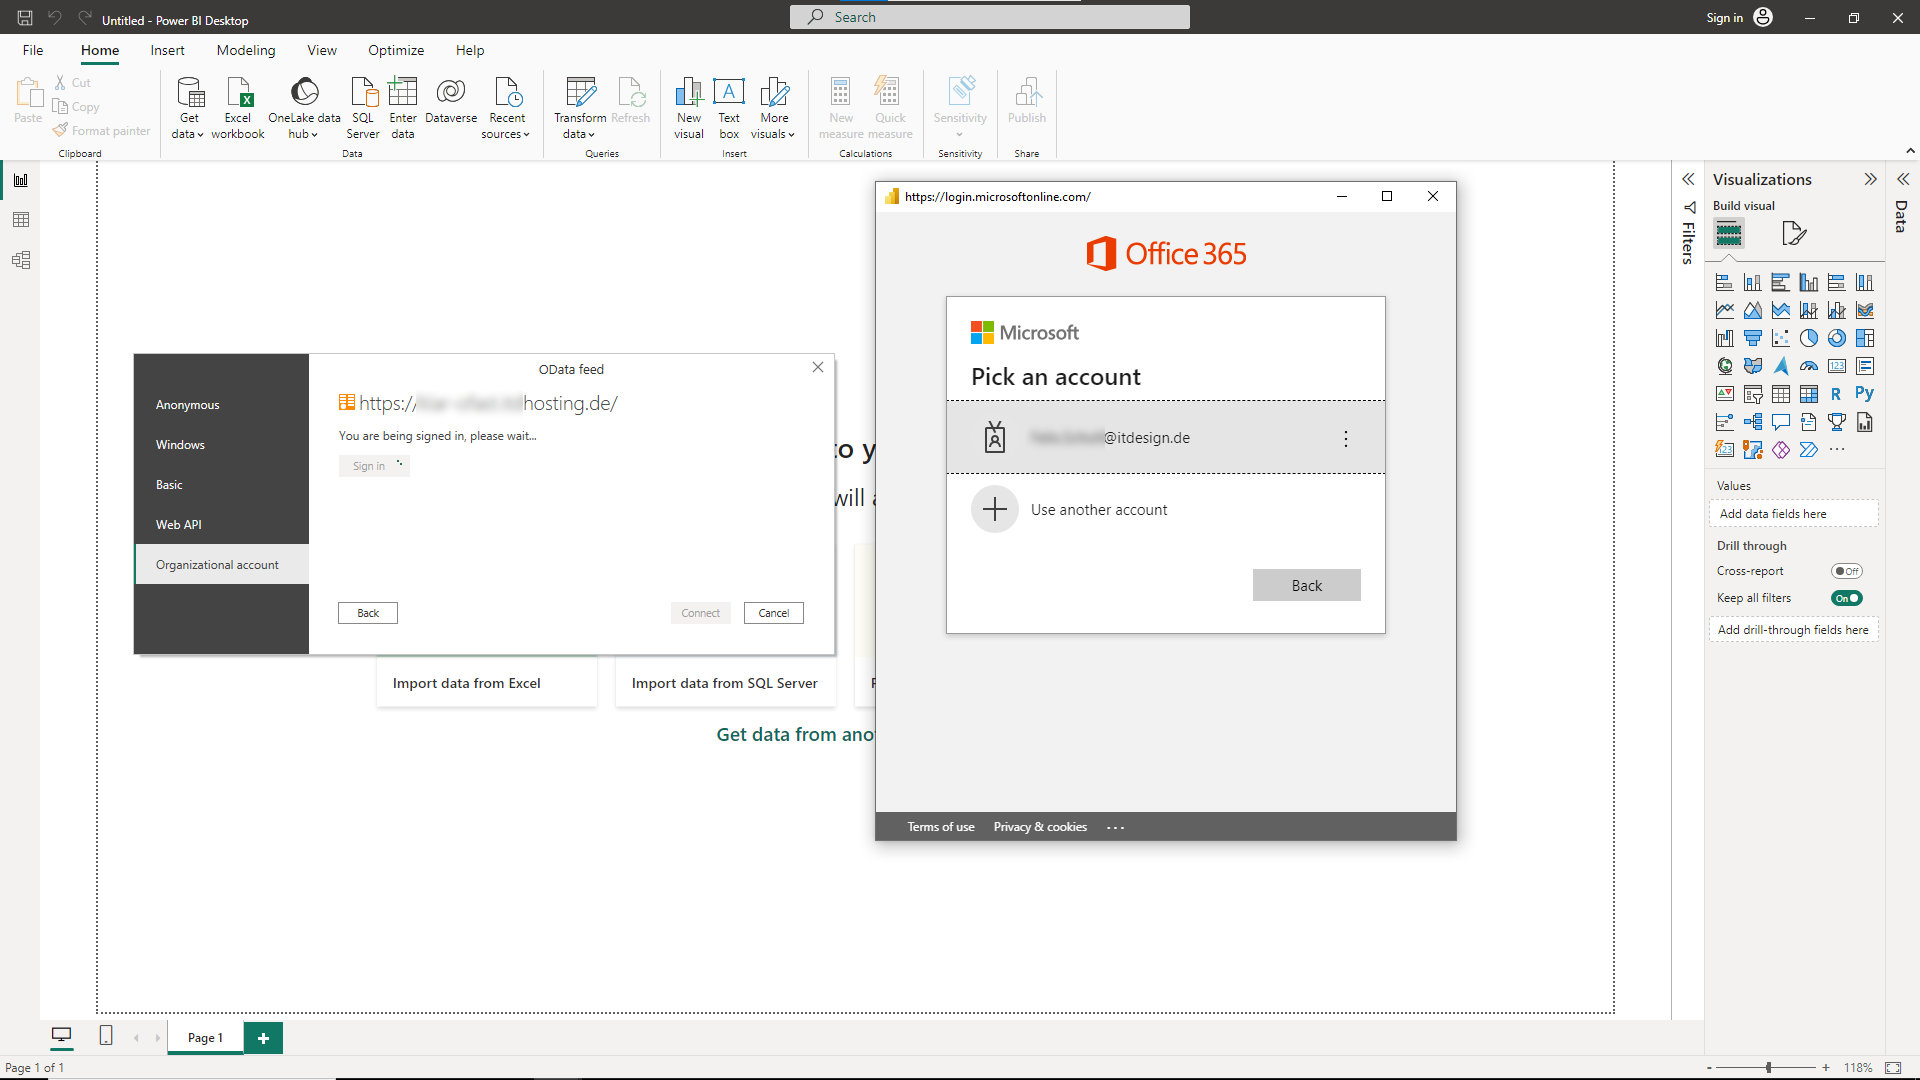Open the Terms of use link
The image size is (1920, 1080).
point(941,828)
